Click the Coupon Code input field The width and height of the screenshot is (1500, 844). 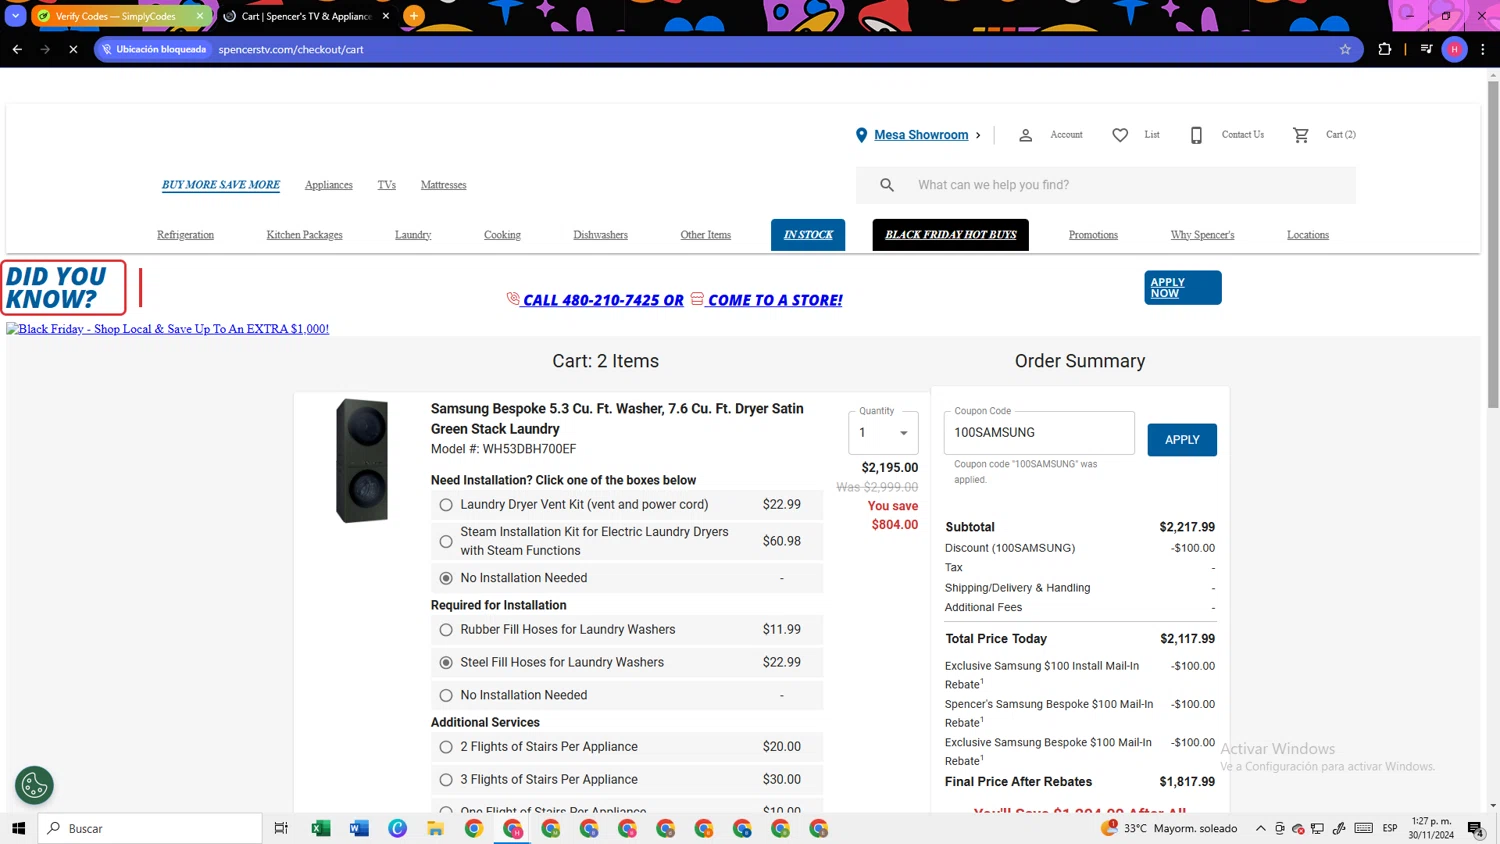click(x=1039, y=433)
